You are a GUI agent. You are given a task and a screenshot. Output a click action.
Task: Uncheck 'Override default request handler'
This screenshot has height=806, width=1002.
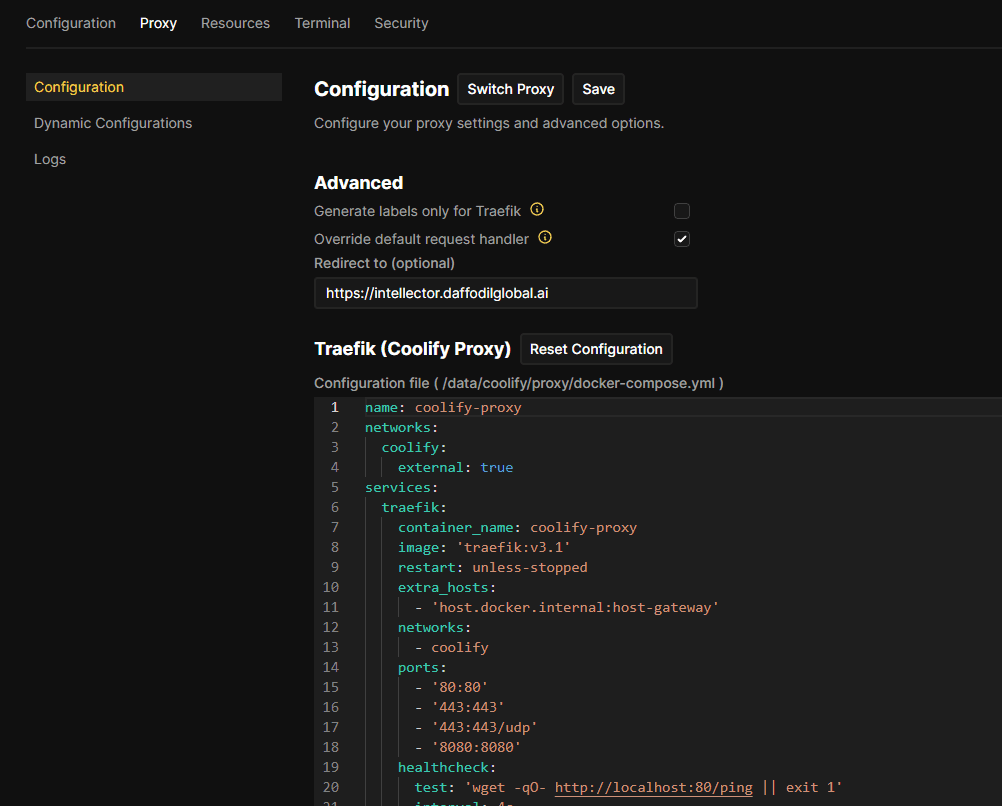tap(681, 239)
